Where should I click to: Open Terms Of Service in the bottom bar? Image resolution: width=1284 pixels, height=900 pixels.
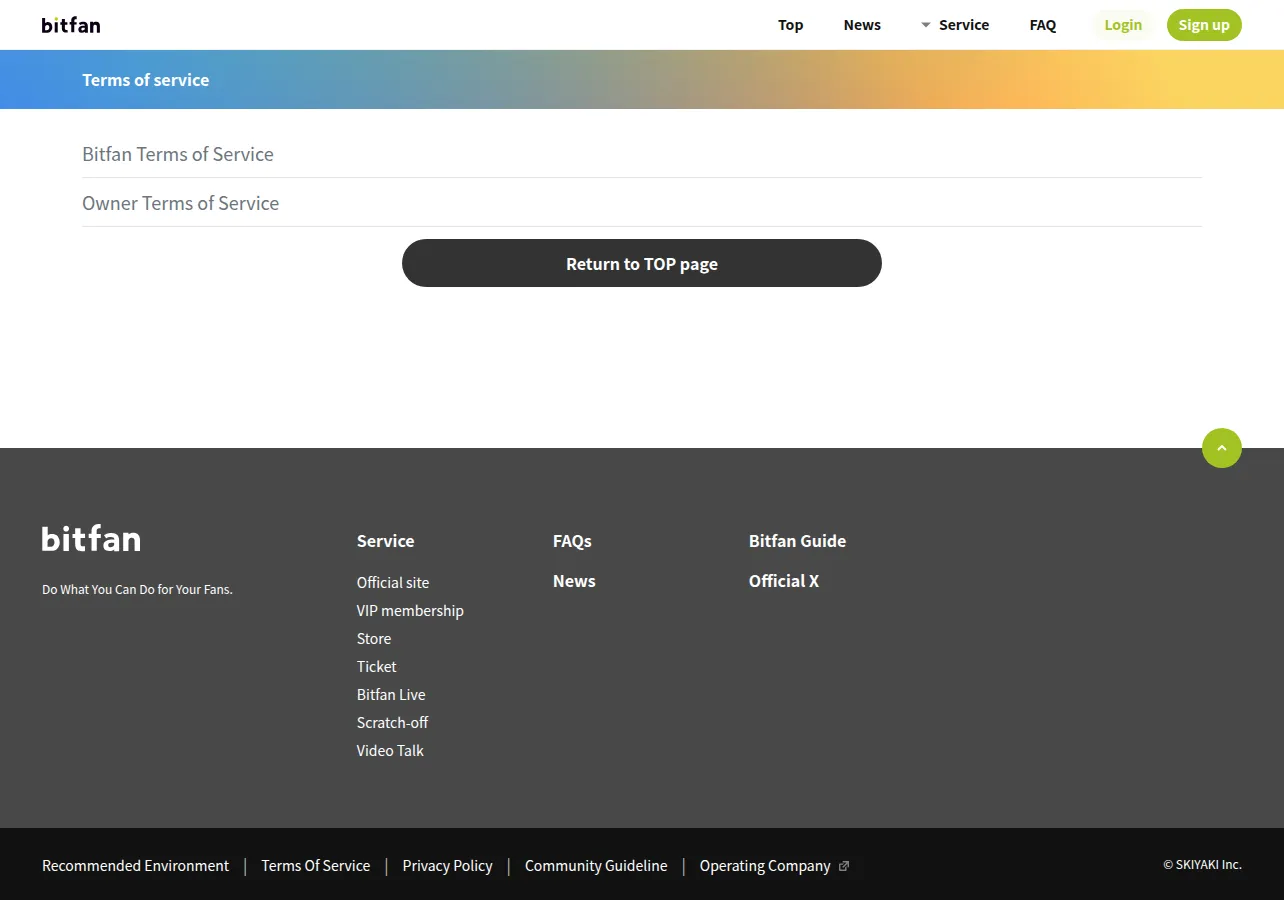(315, 866)
